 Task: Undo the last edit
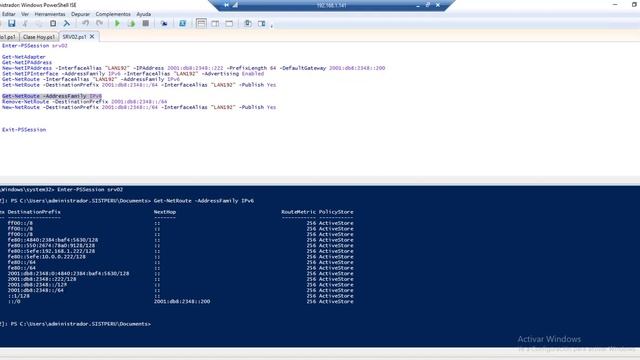tap(85, 24)
